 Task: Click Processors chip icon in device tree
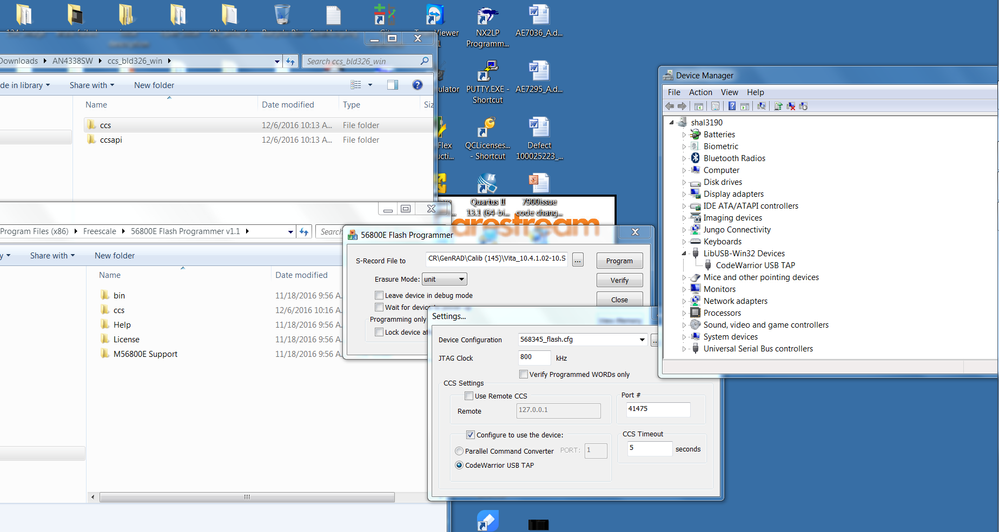click(x=695, y=313)
